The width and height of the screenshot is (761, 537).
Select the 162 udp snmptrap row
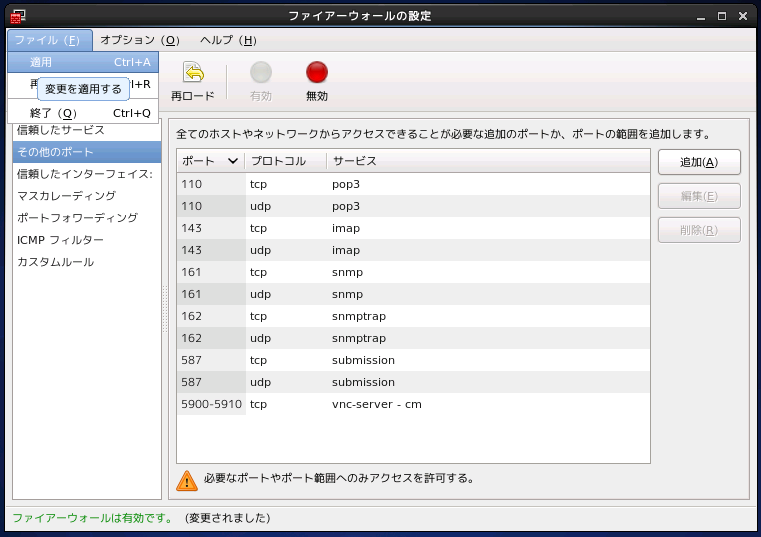point(414,338)
